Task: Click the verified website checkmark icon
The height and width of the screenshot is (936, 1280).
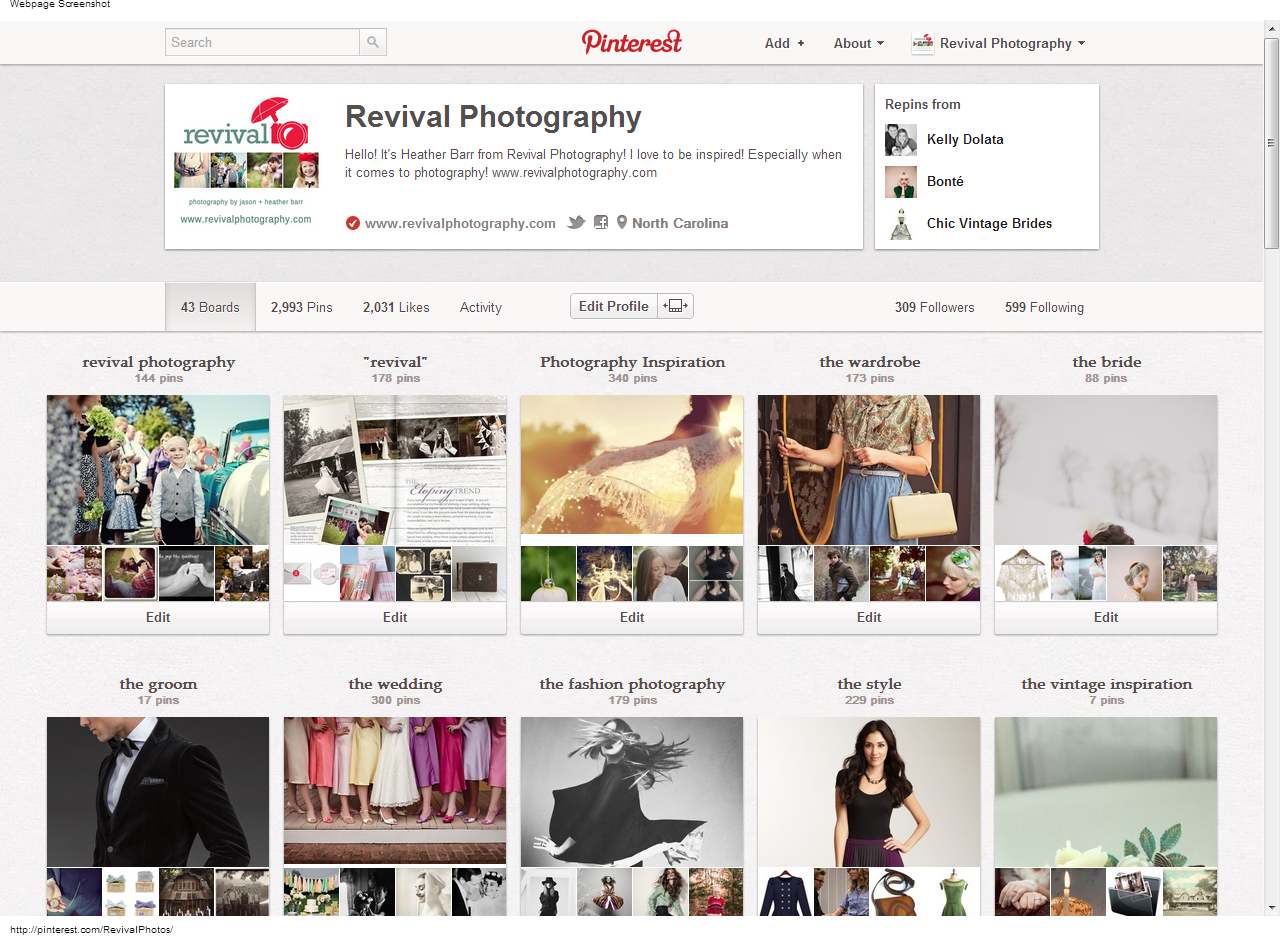Action: coord(353,223)
